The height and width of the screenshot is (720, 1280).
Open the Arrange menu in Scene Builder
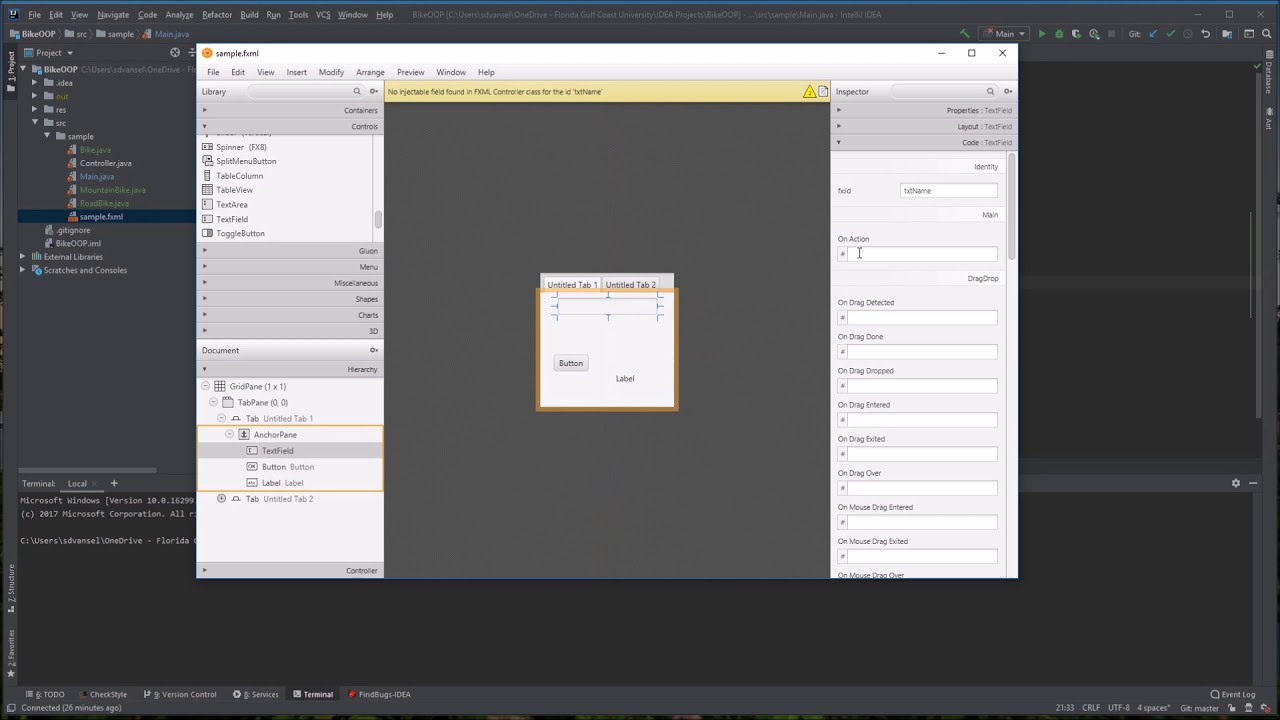coord(370,72)
